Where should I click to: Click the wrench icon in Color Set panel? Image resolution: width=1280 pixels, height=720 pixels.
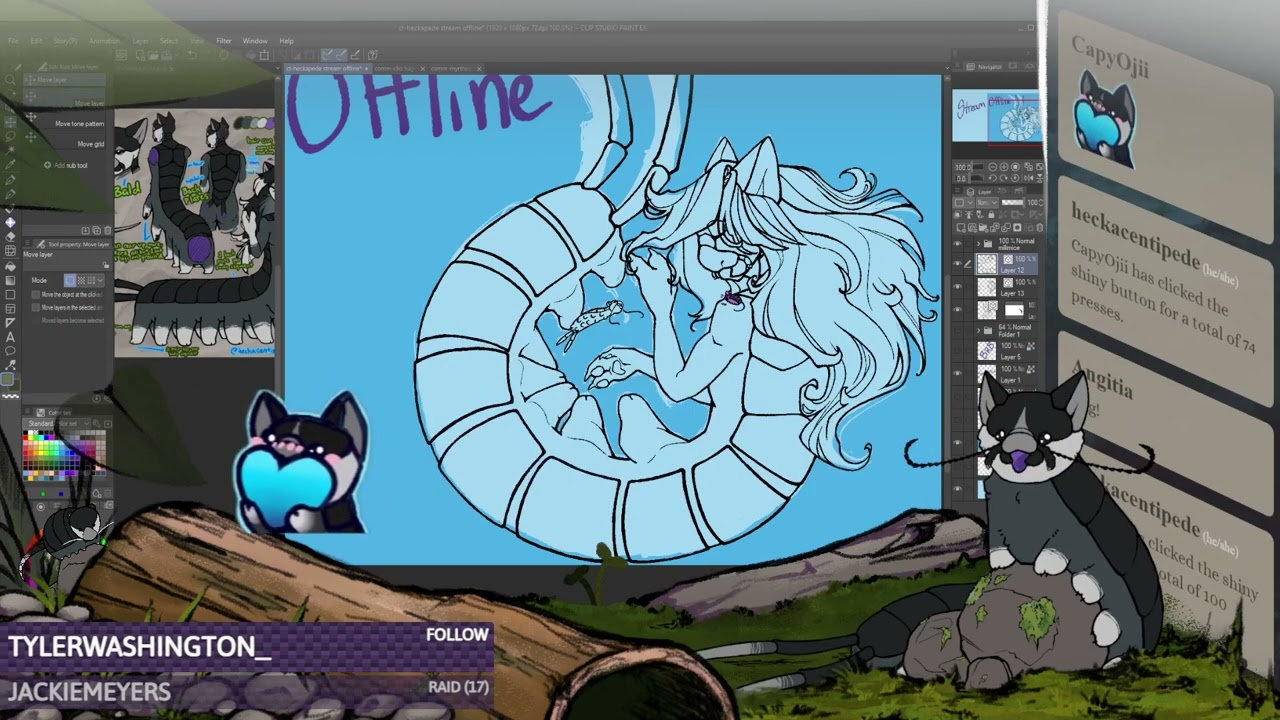97,423
